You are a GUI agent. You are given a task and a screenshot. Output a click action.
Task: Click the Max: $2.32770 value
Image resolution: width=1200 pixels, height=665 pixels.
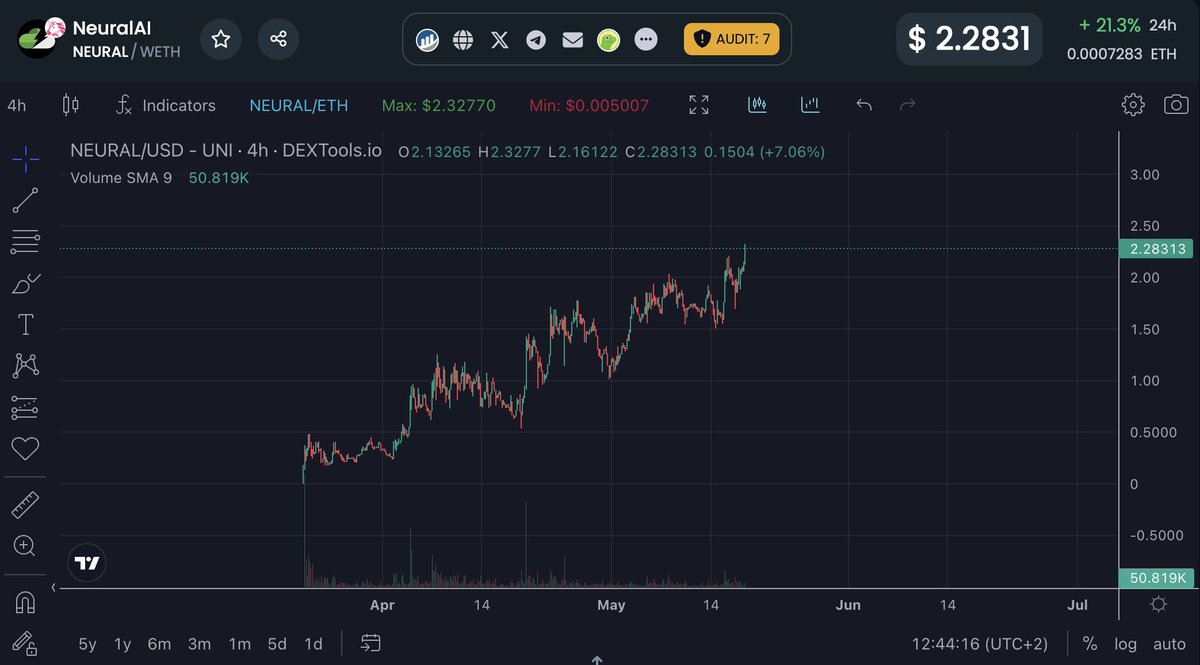click(x=438, y=105)
